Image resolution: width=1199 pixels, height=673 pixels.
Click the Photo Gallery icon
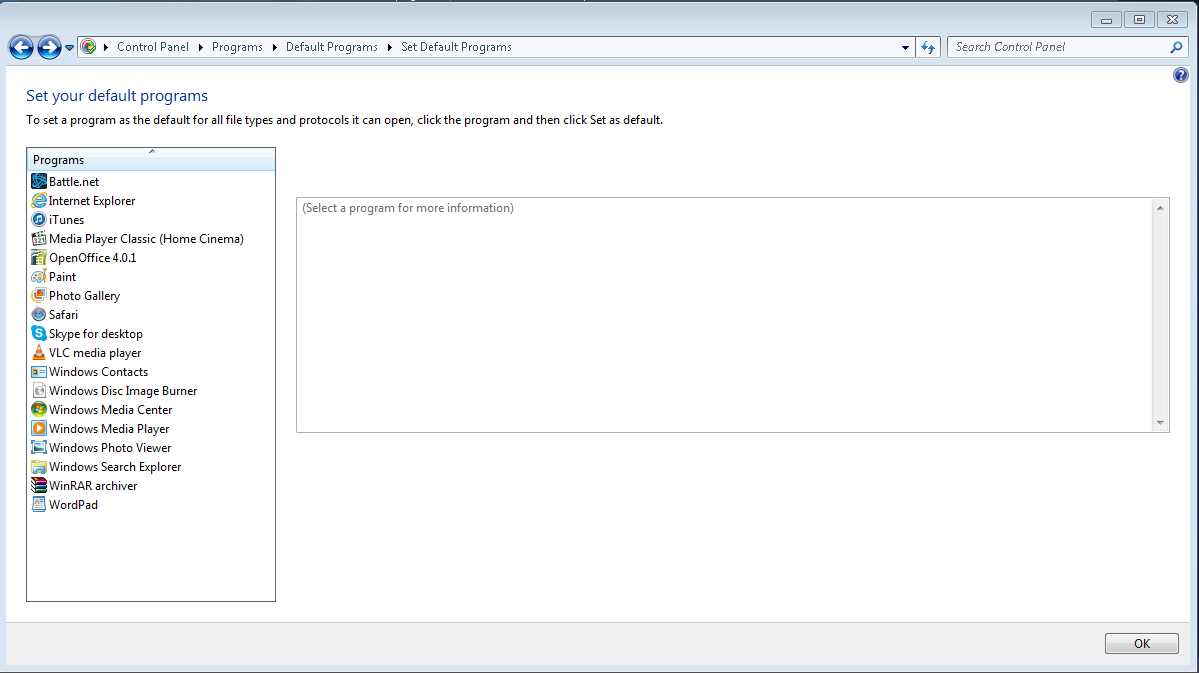(39, 295)
